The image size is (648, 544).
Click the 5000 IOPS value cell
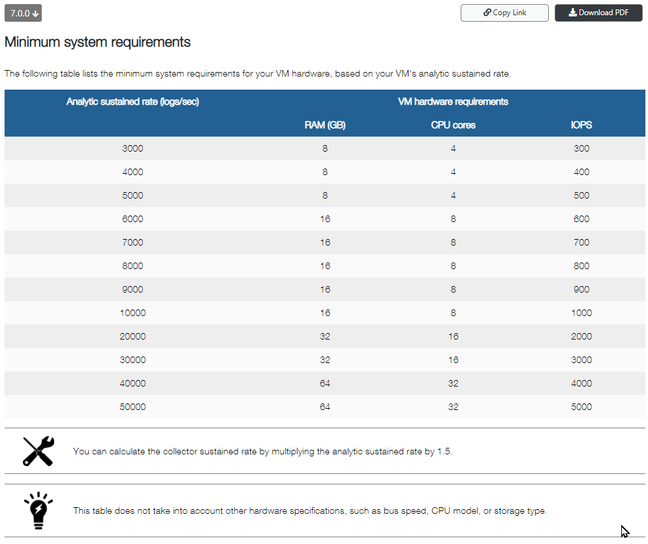pyautogui.click(x=581, y=407)
